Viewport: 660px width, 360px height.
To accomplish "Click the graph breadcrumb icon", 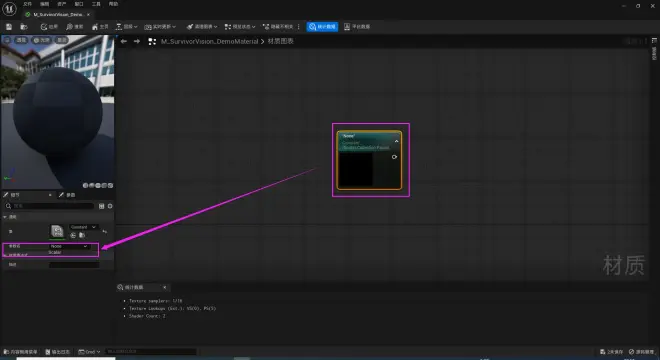I will point(152,41).
